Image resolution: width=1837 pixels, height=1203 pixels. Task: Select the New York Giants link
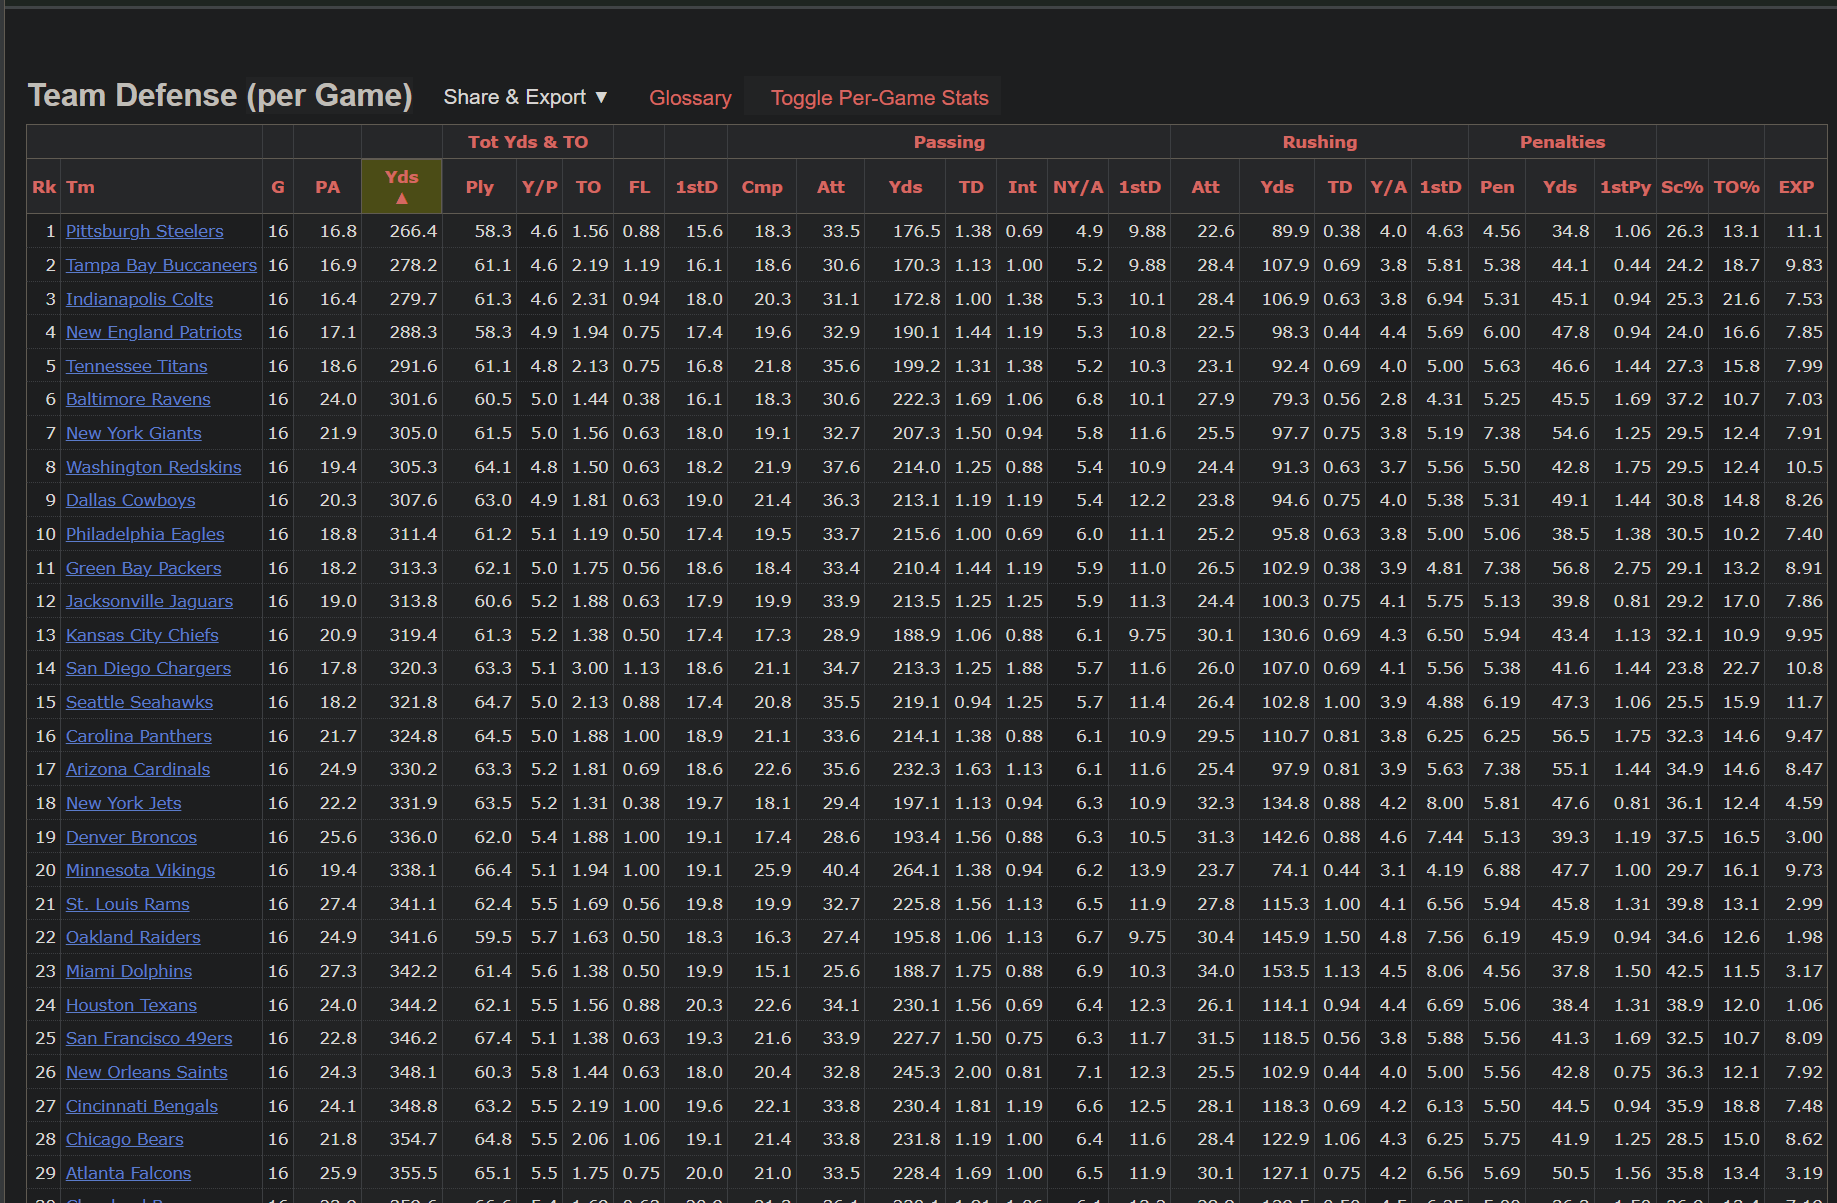pos(134,433)
